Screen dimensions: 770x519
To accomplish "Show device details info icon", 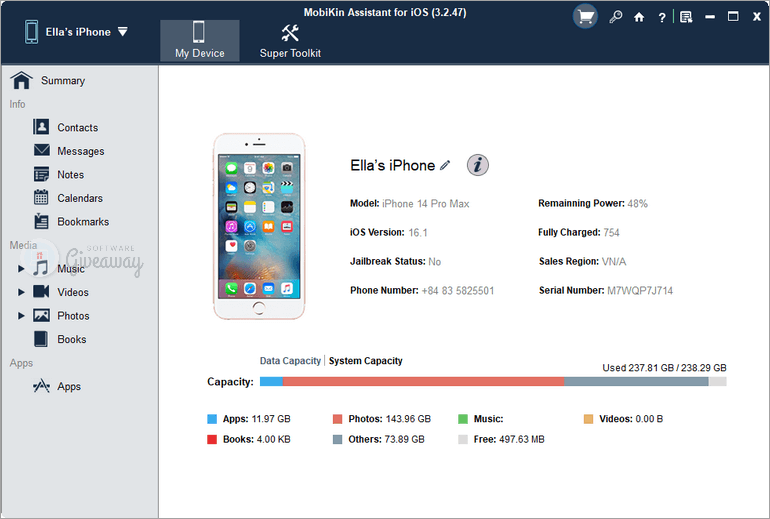I will tap(477, 165).
